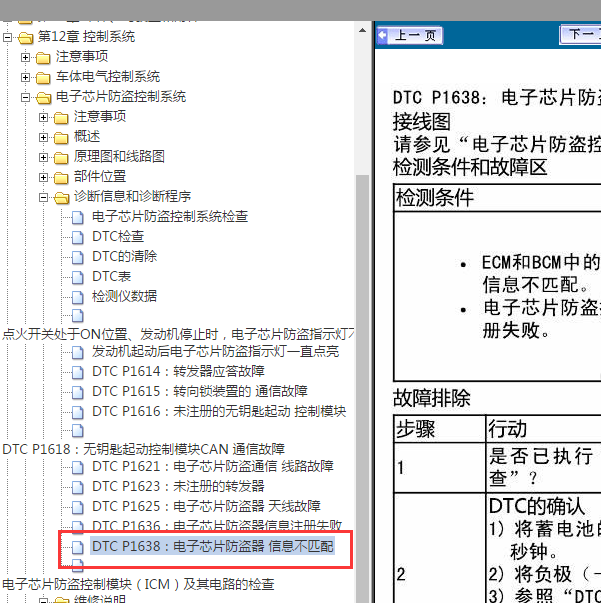Viewport: 601px width, 603px height.
Task: Click the page icon beside DTC P1615
Action: 78,393
